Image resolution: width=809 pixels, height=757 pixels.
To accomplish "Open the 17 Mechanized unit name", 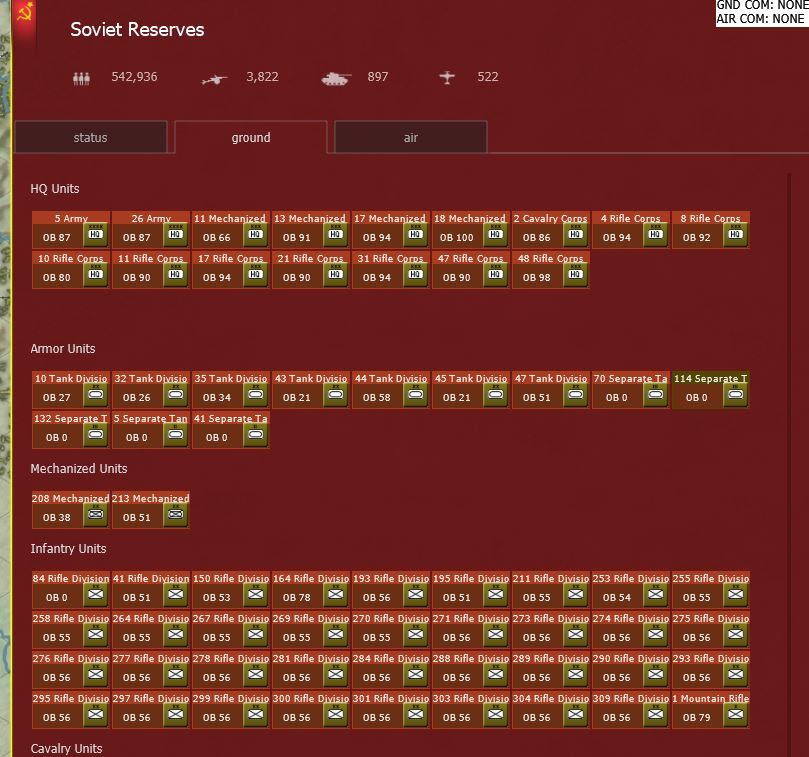I will (390, 218).
